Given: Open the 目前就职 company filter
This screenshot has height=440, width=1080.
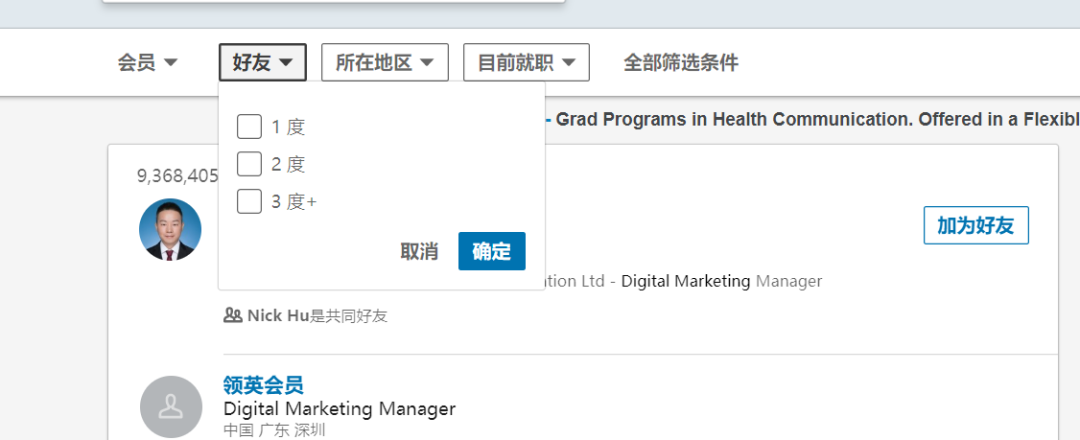Looking at the screenshot, I should coord(526,63).
